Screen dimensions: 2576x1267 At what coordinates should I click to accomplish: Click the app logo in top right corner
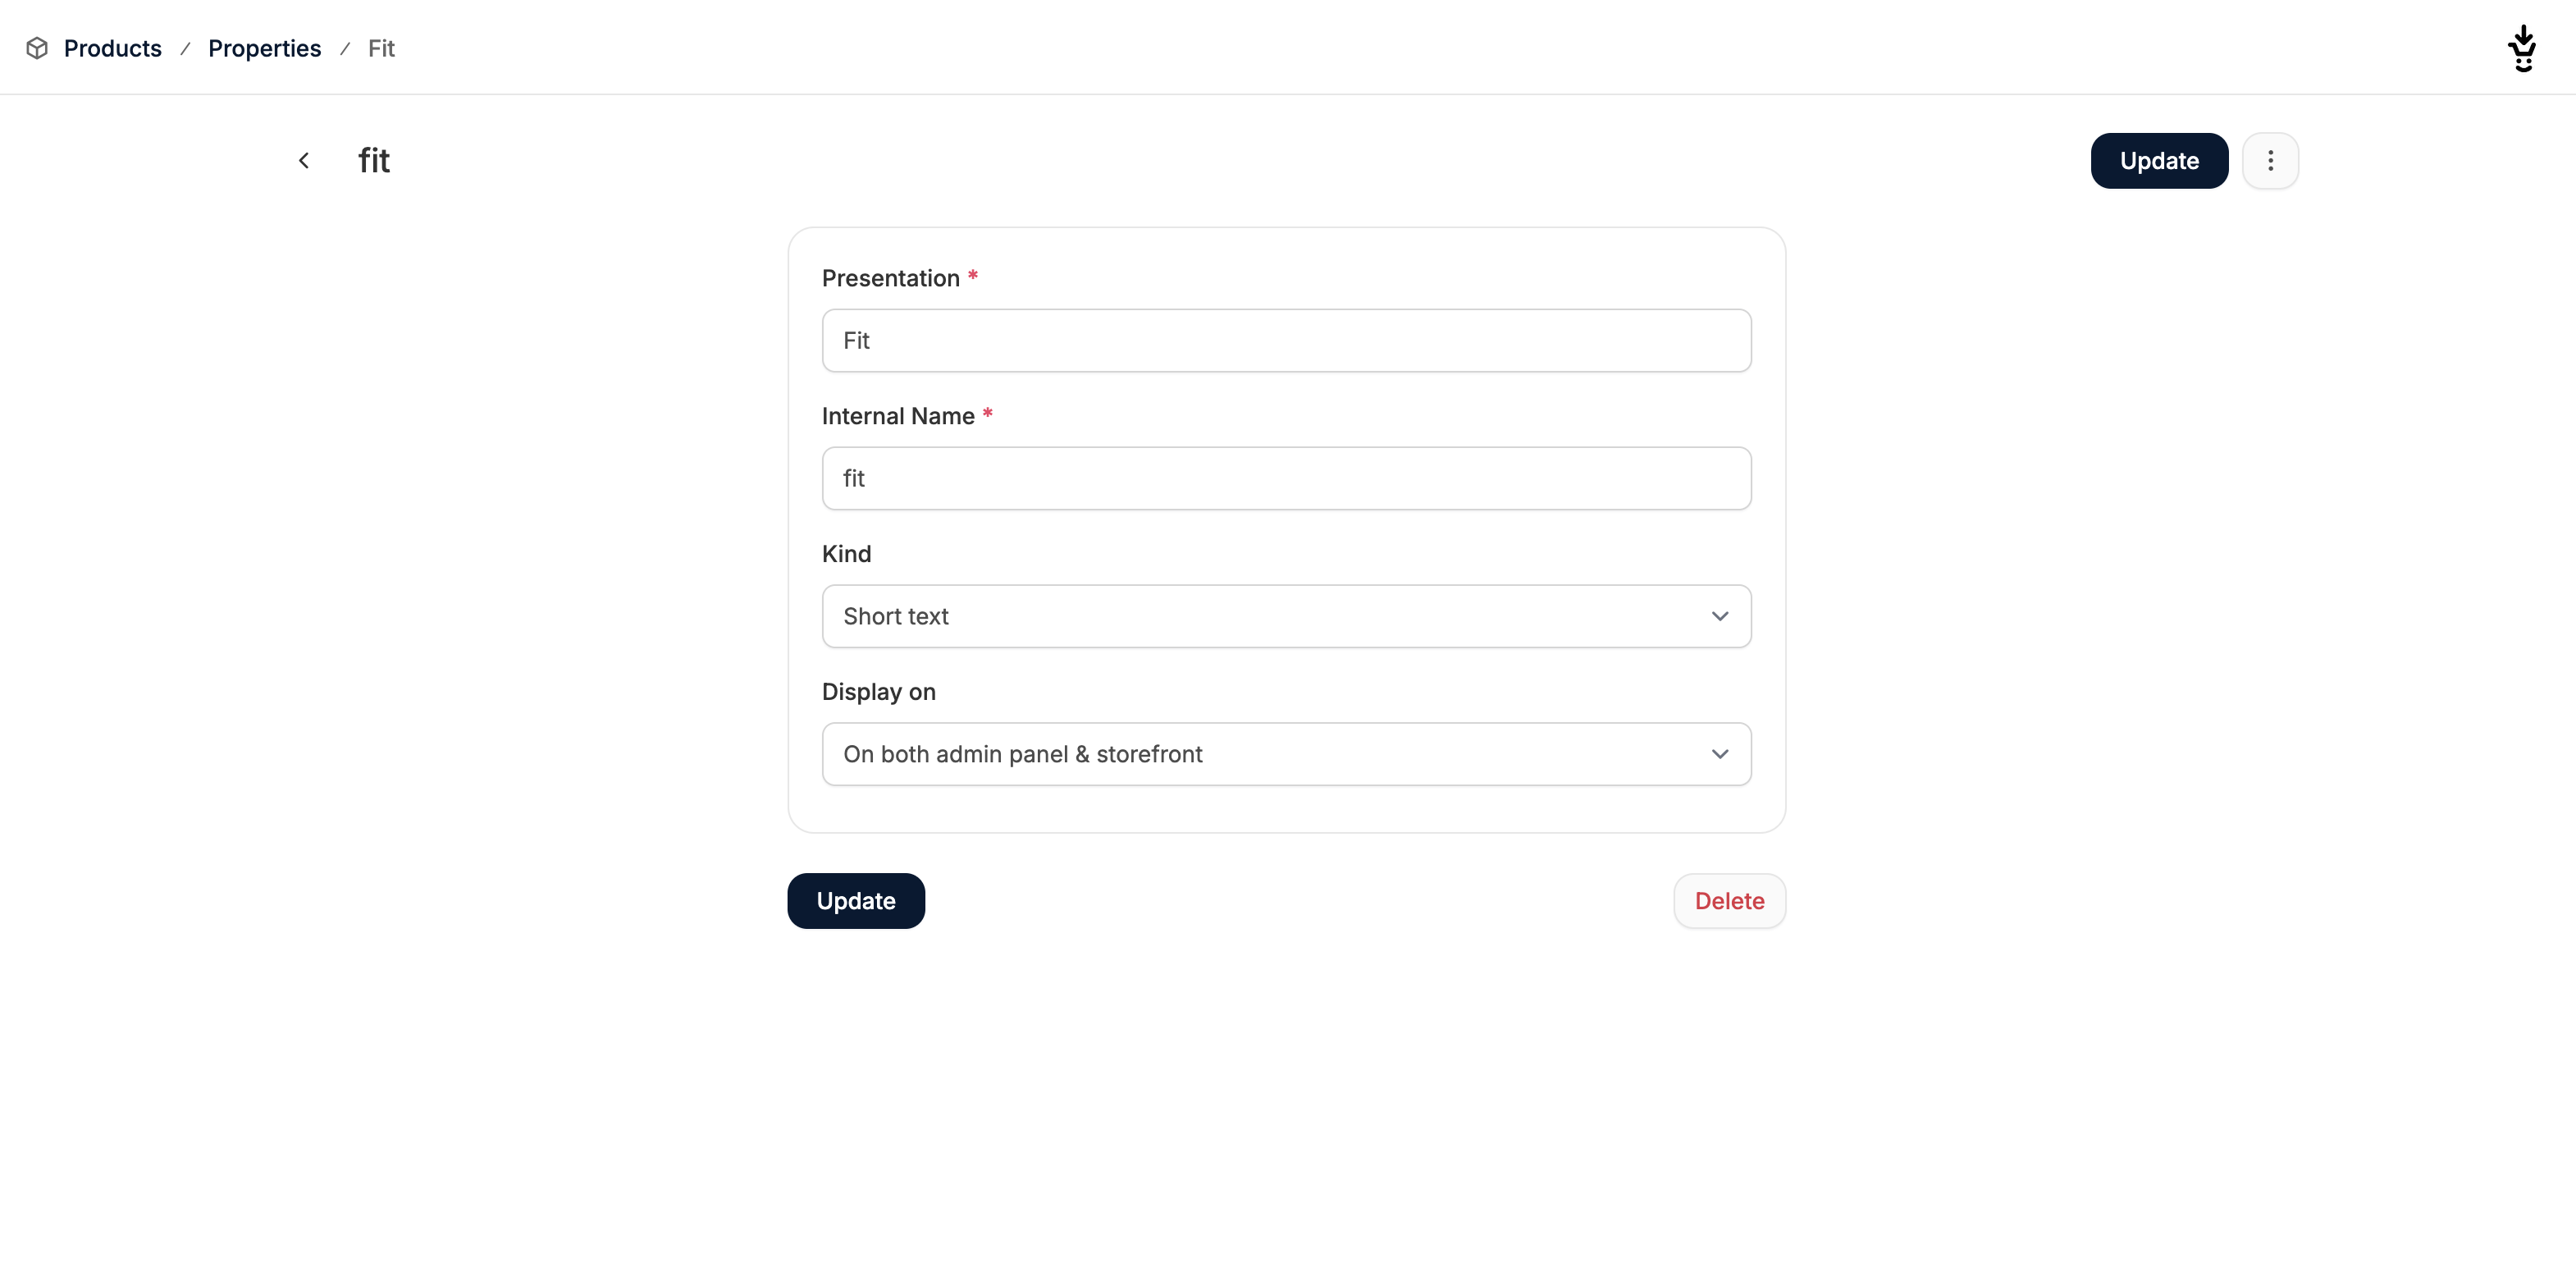(x=2523, y=48)
